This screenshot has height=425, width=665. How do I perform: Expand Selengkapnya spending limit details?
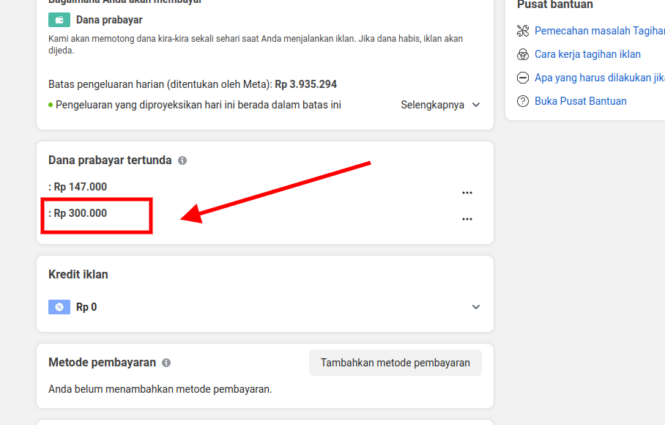tap(440, 105)
